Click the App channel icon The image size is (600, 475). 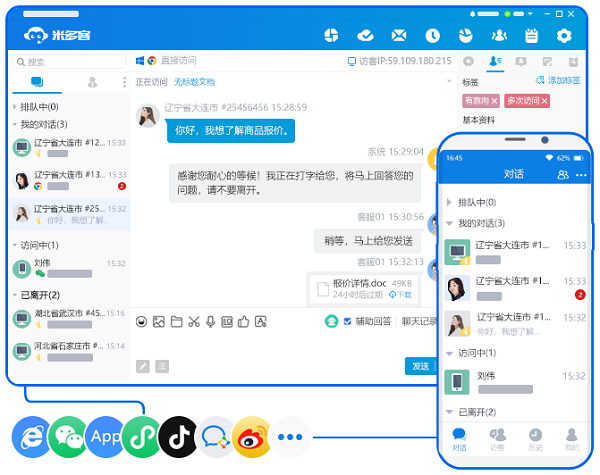[105, 437]
